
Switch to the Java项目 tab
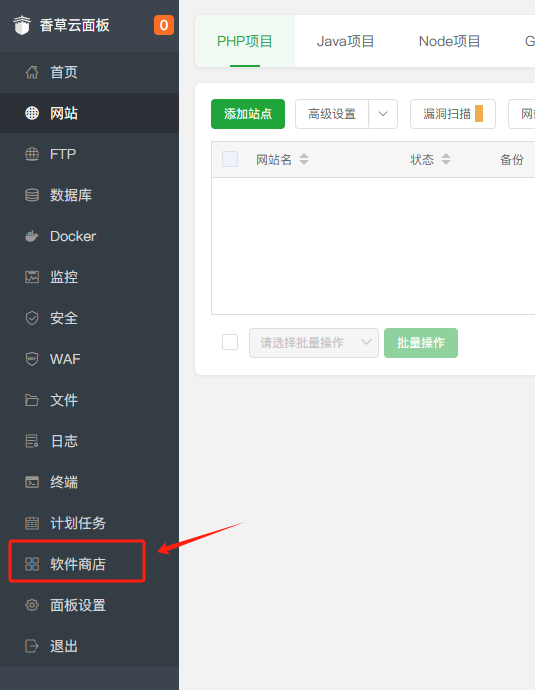[345, 41]
